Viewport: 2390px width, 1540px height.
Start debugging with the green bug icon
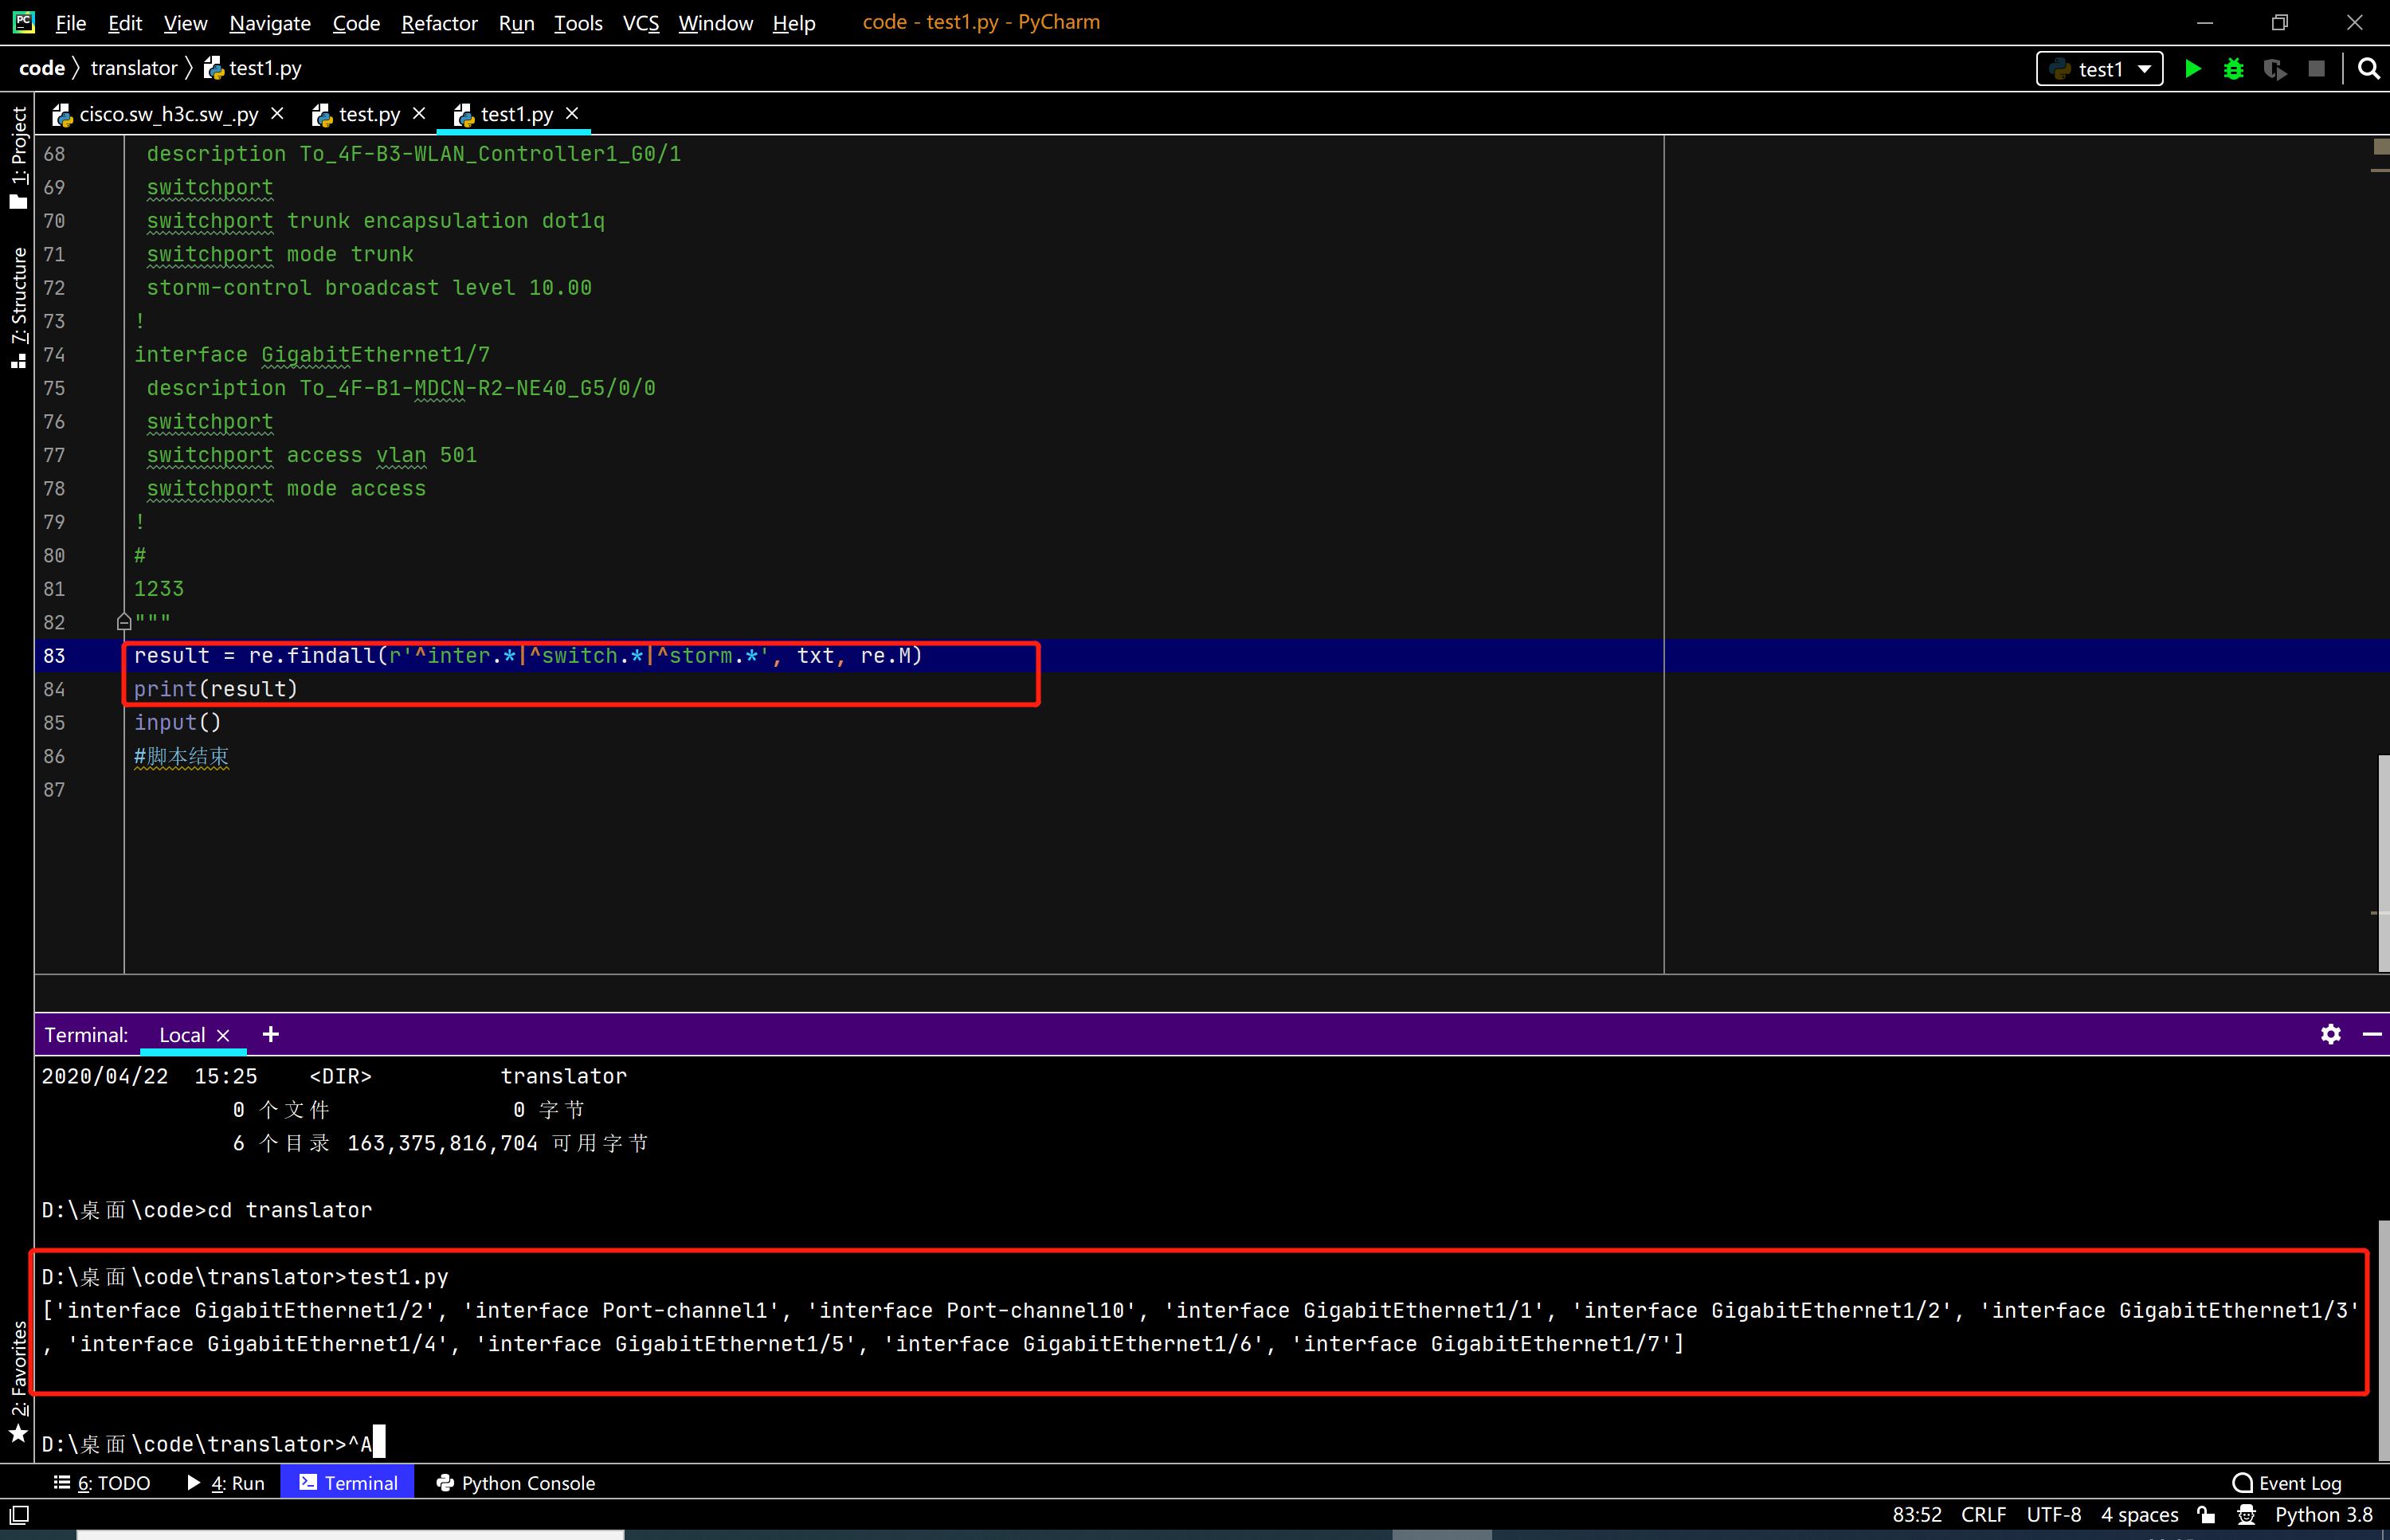2233,69
